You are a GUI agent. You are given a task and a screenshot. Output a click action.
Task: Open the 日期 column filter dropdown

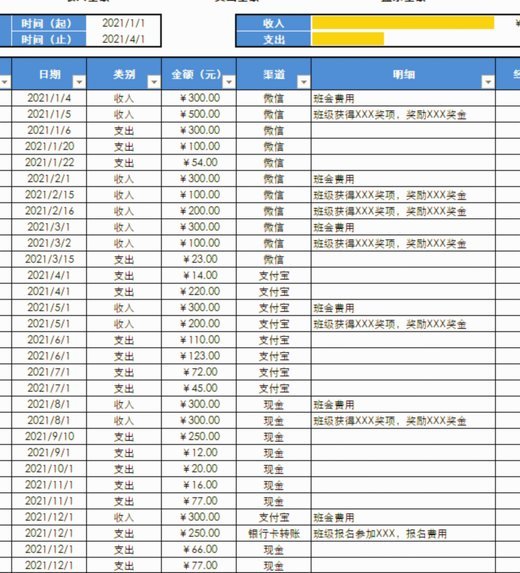tap(79, 82)
